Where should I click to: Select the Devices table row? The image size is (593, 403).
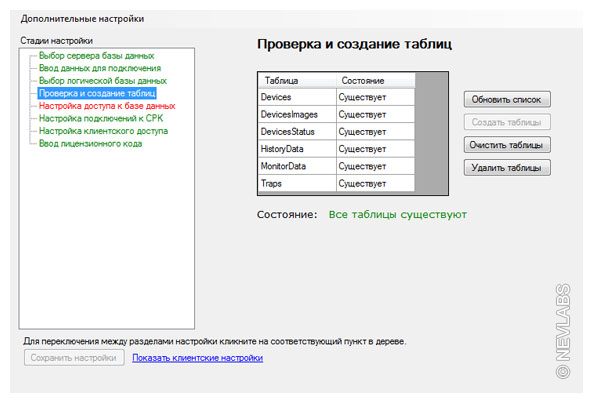pos(337,97)
